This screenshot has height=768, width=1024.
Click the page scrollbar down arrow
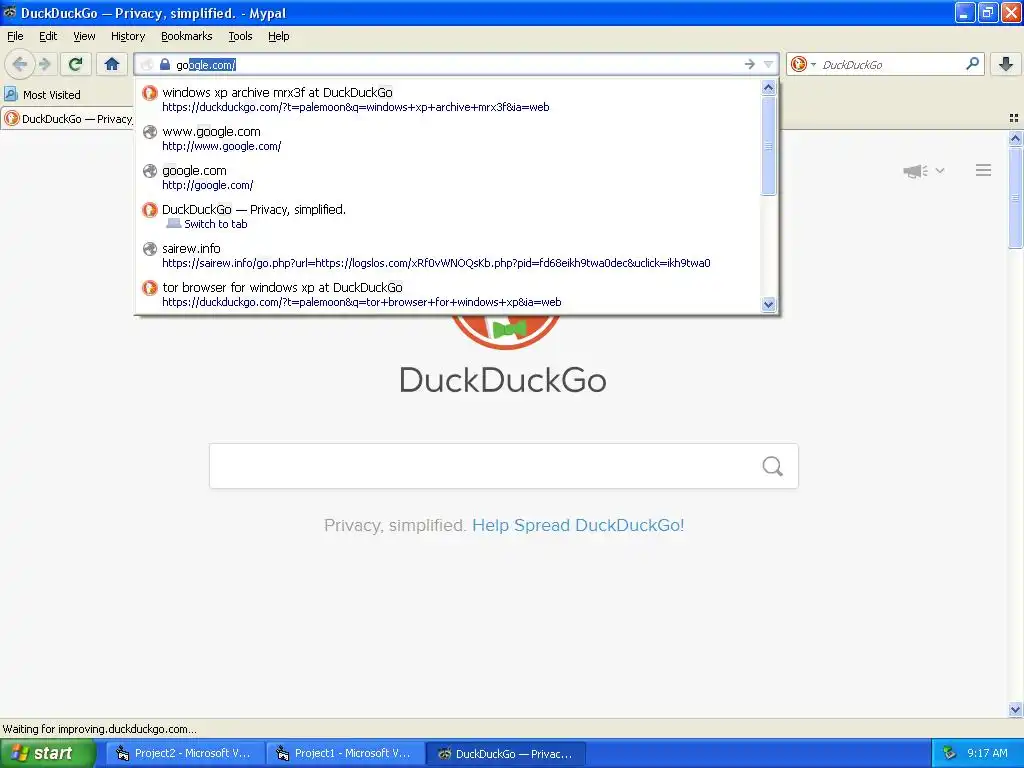point(1015,709)
